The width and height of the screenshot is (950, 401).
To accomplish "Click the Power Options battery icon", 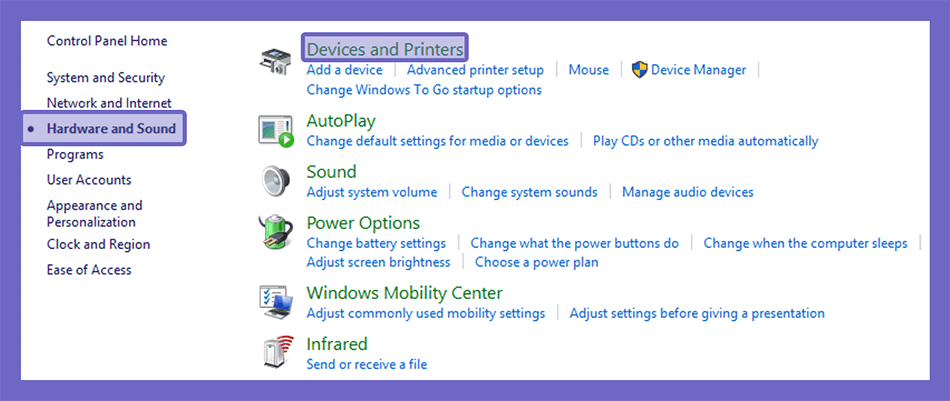I will (276, 233).
